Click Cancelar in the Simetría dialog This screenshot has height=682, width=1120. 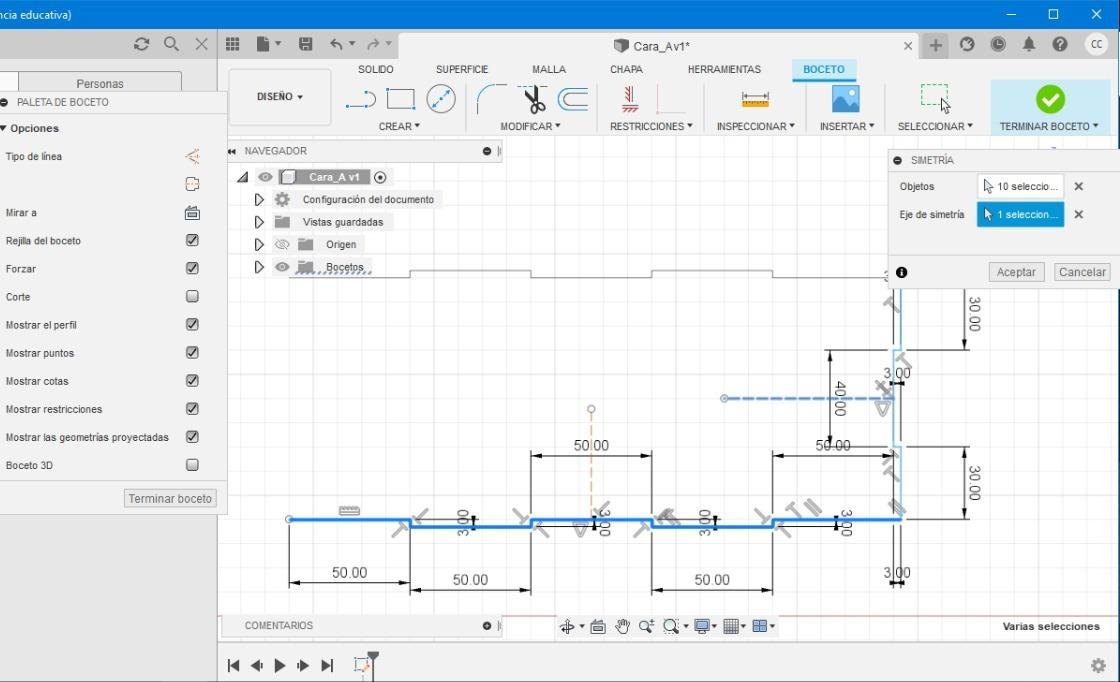(x=1082, y=272)
